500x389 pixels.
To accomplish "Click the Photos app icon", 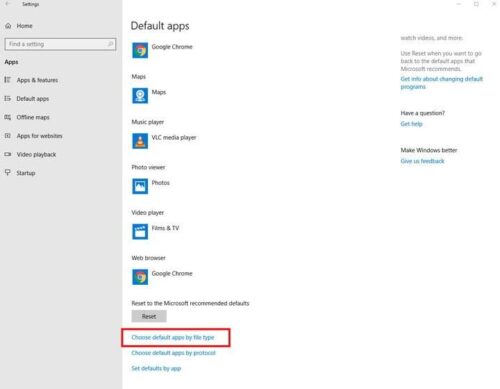I will click(140, 186).
